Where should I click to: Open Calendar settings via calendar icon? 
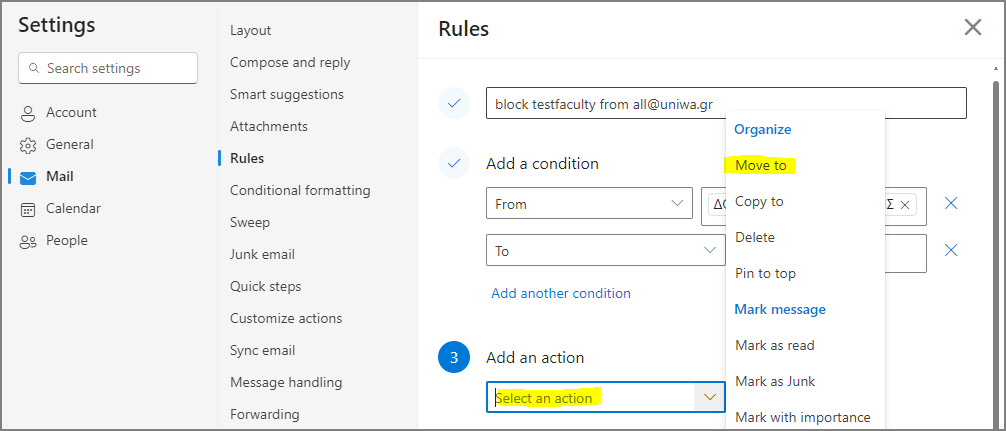coord(28,210)
